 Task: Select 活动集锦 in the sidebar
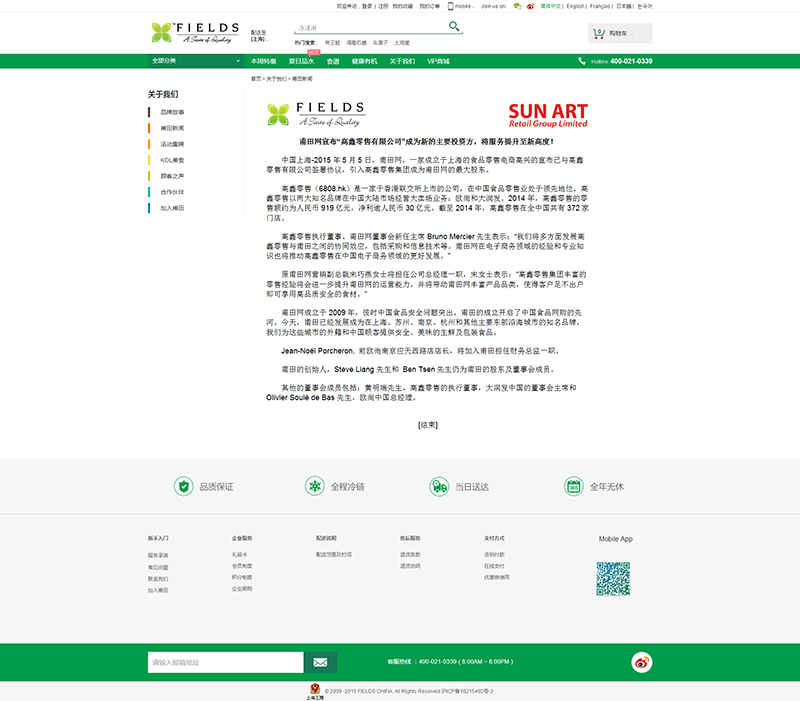pos(172,144)
